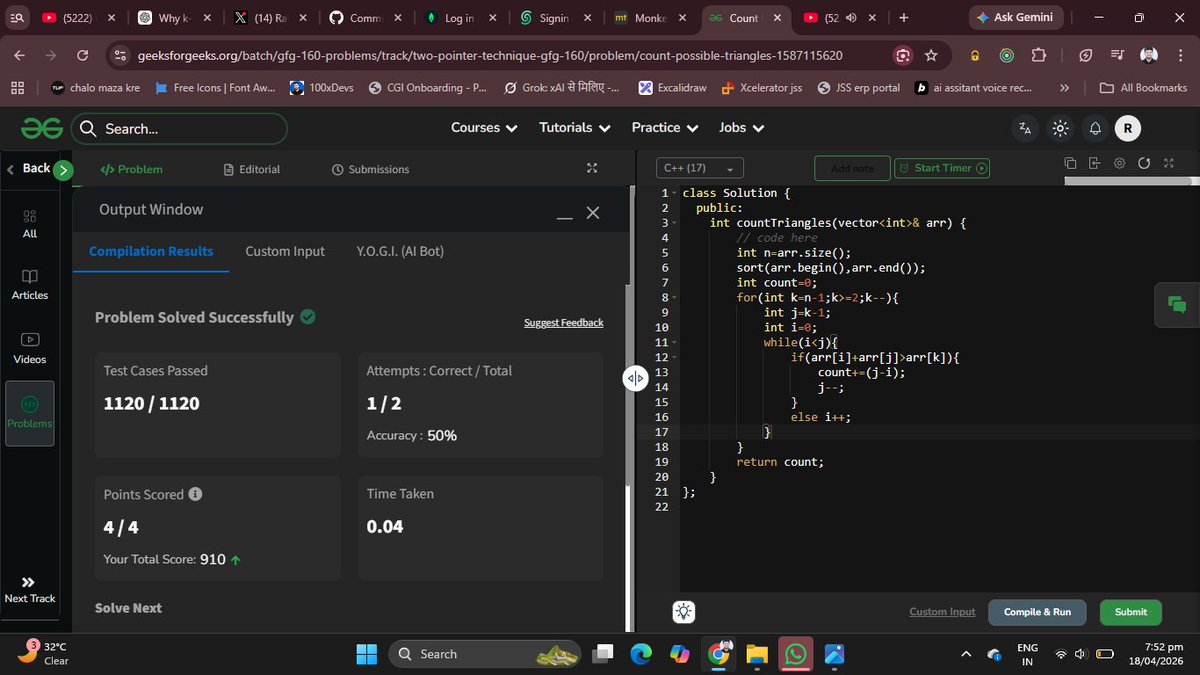
Task: Expand the Courses menu
Action: pyautogui.click(x=484, y=128)
